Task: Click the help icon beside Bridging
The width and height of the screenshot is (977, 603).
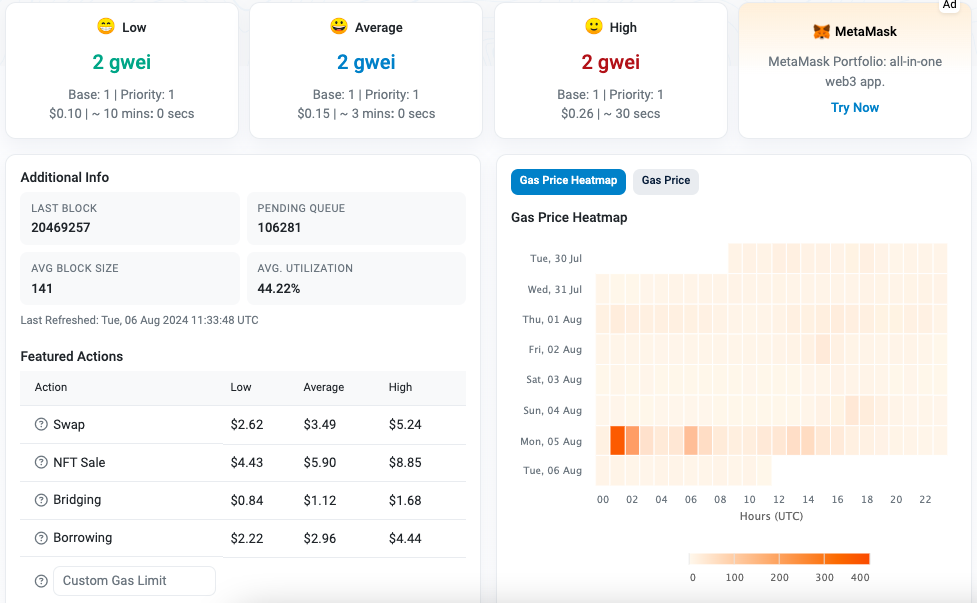Action: [x=41, y=500]
